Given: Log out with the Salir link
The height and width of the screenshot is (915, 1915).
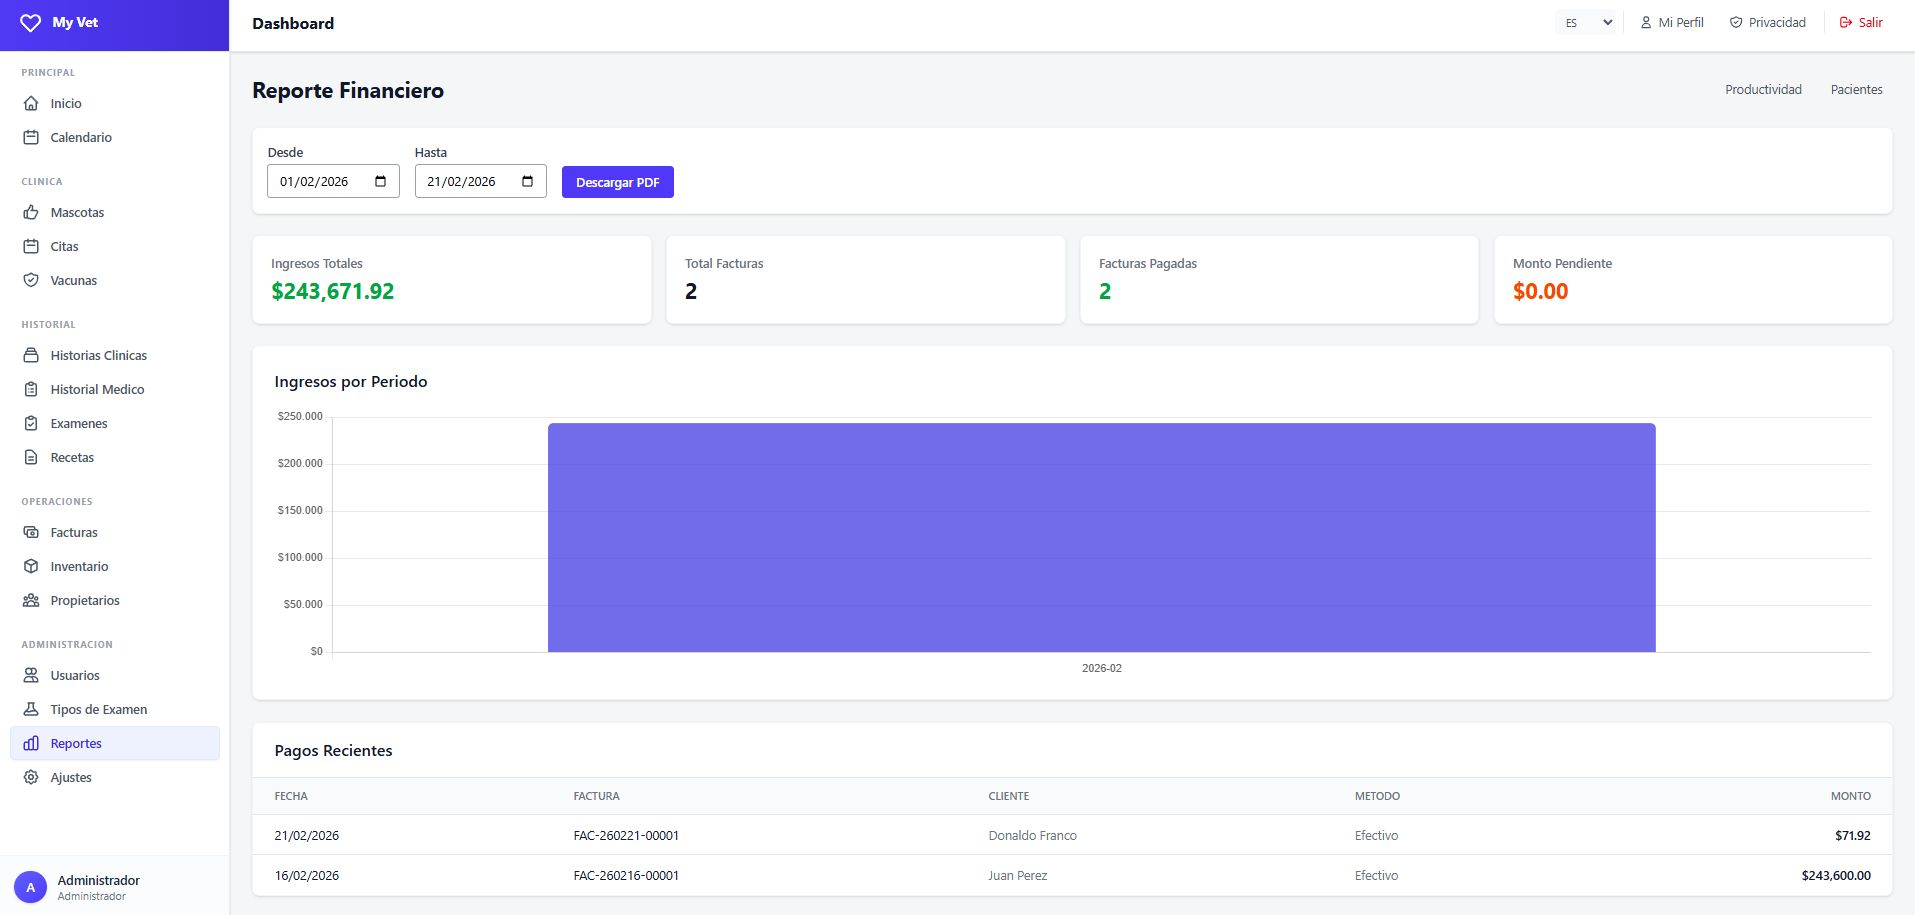Looking at the screenshot, I should (1861, 22).
